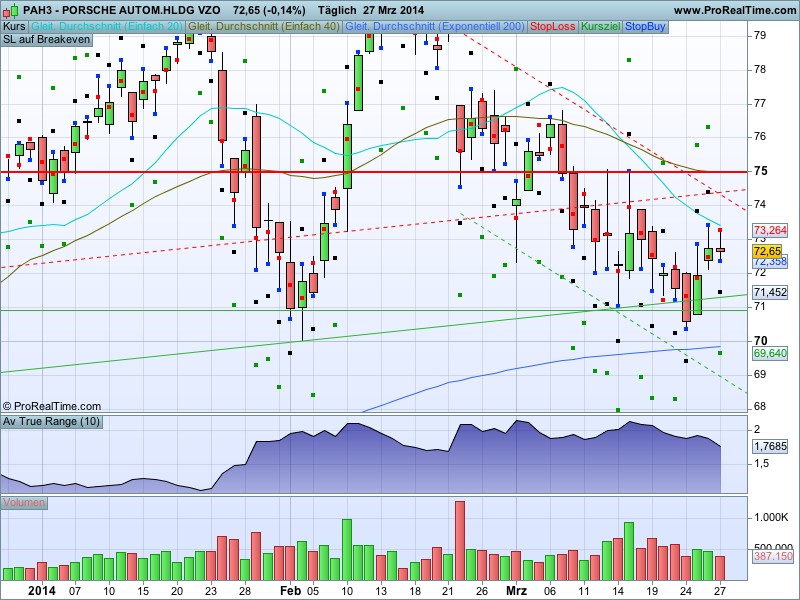Click the red horizontal line at 75
Screen dimensions: 800x600
[373, 172]
